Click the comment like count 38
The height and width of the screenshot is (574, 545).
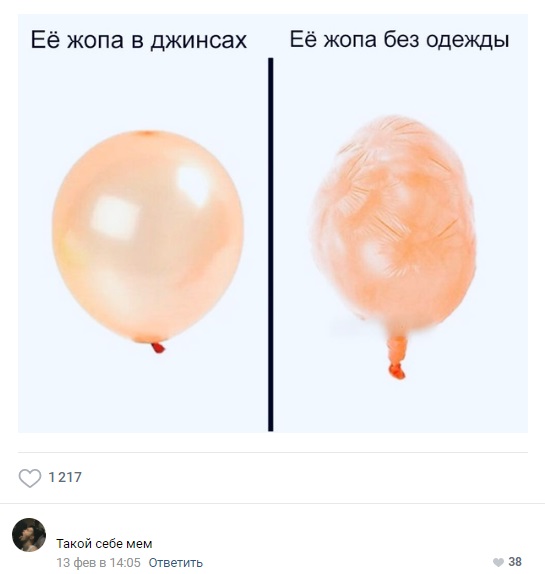point(515,562)
